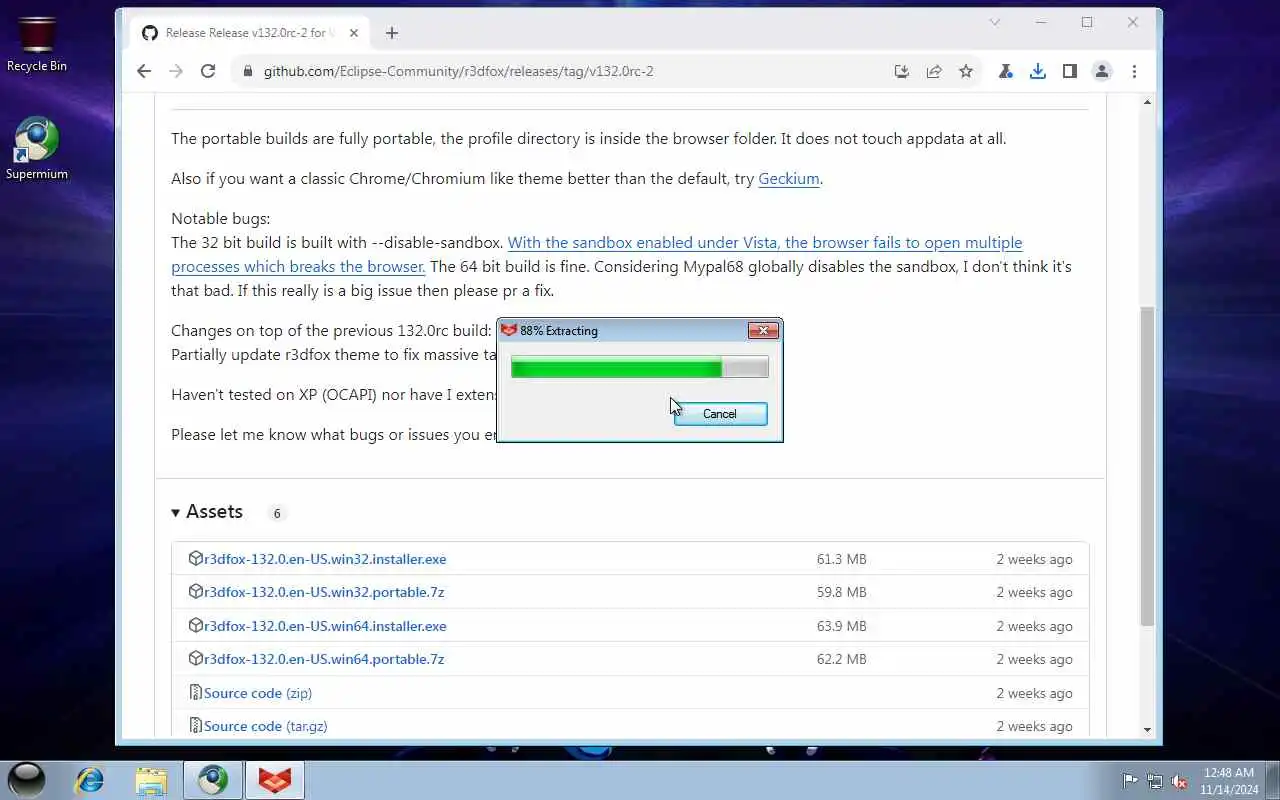Download r3dfox win32 installer.exe
Viewport: 1280px width, 800px height.
(325, 559)
